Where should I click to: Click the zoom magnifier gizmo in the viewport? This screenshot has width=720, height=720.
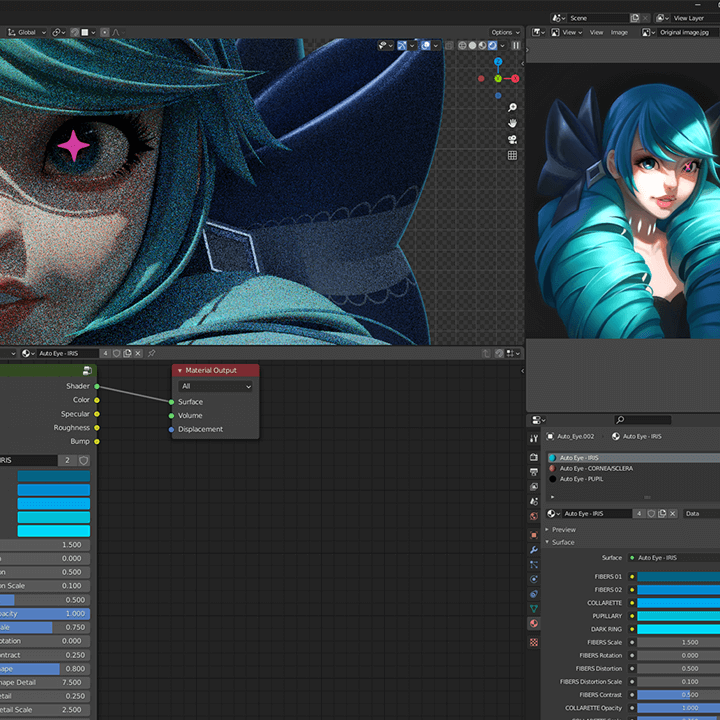[512, 107]
